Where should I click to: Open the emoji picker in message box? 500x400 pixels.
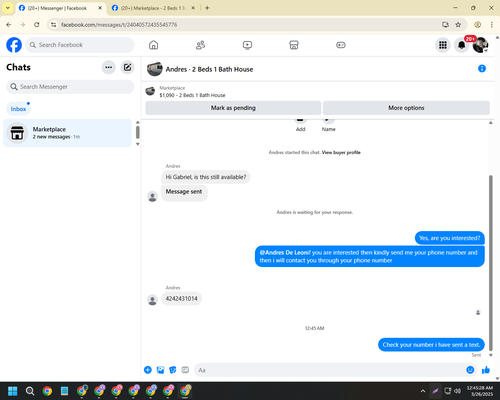pos(470,370)
